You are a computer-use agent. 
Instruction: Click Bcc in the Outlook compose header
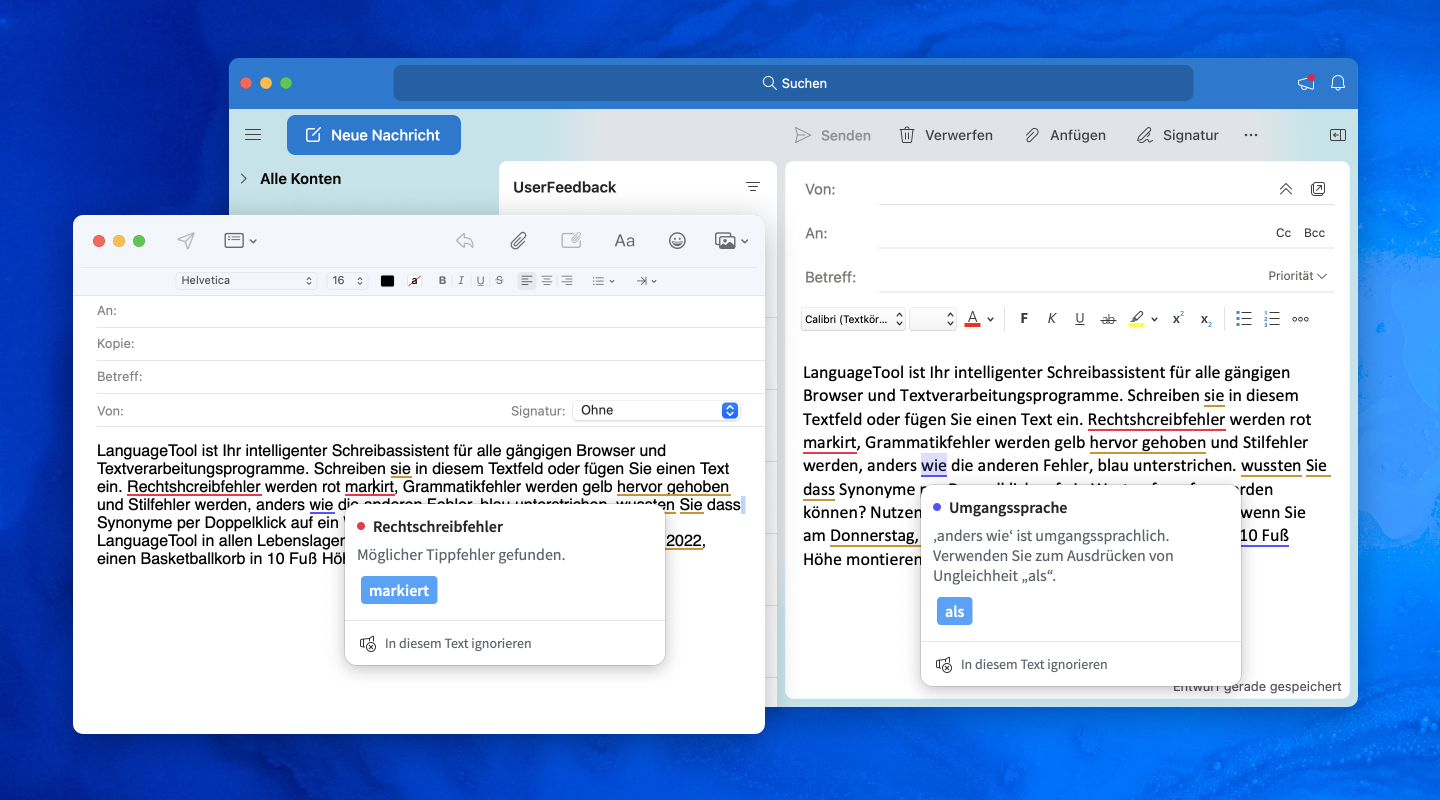(x=1315, y=233)
